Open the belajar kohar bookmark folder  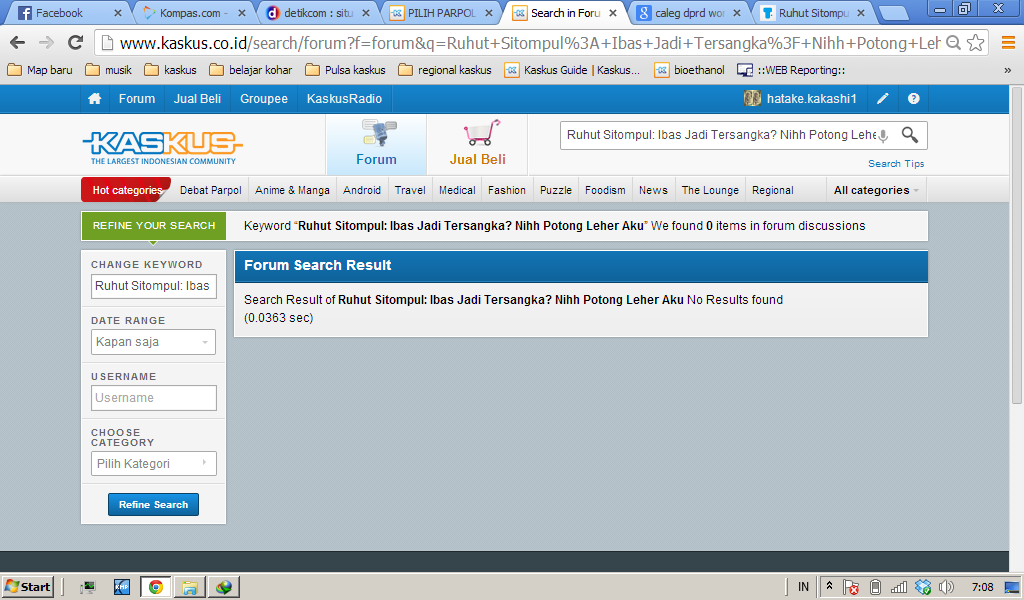[x=251, y=70]
